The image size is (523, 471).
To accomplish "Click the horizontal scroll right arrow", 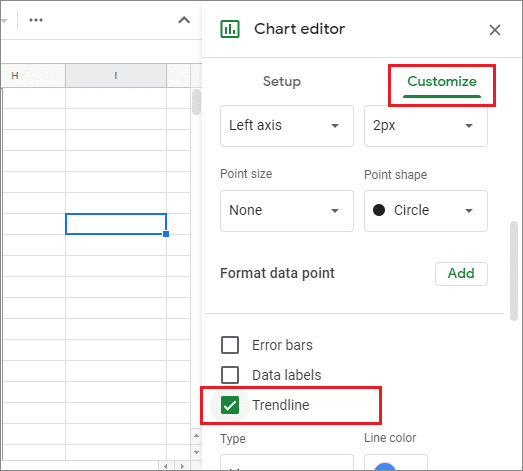I will tap(182, 466).
